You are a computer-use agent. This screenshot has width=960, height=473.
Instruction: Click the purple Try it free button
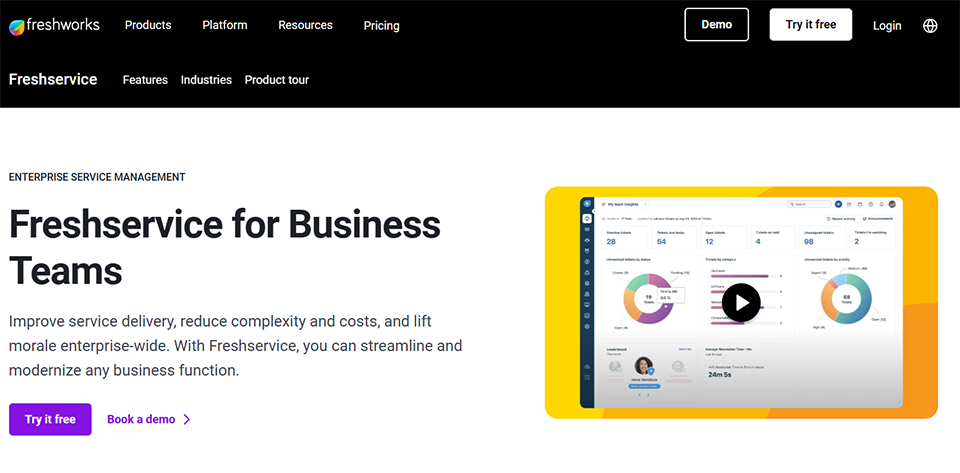pos(50,419)
